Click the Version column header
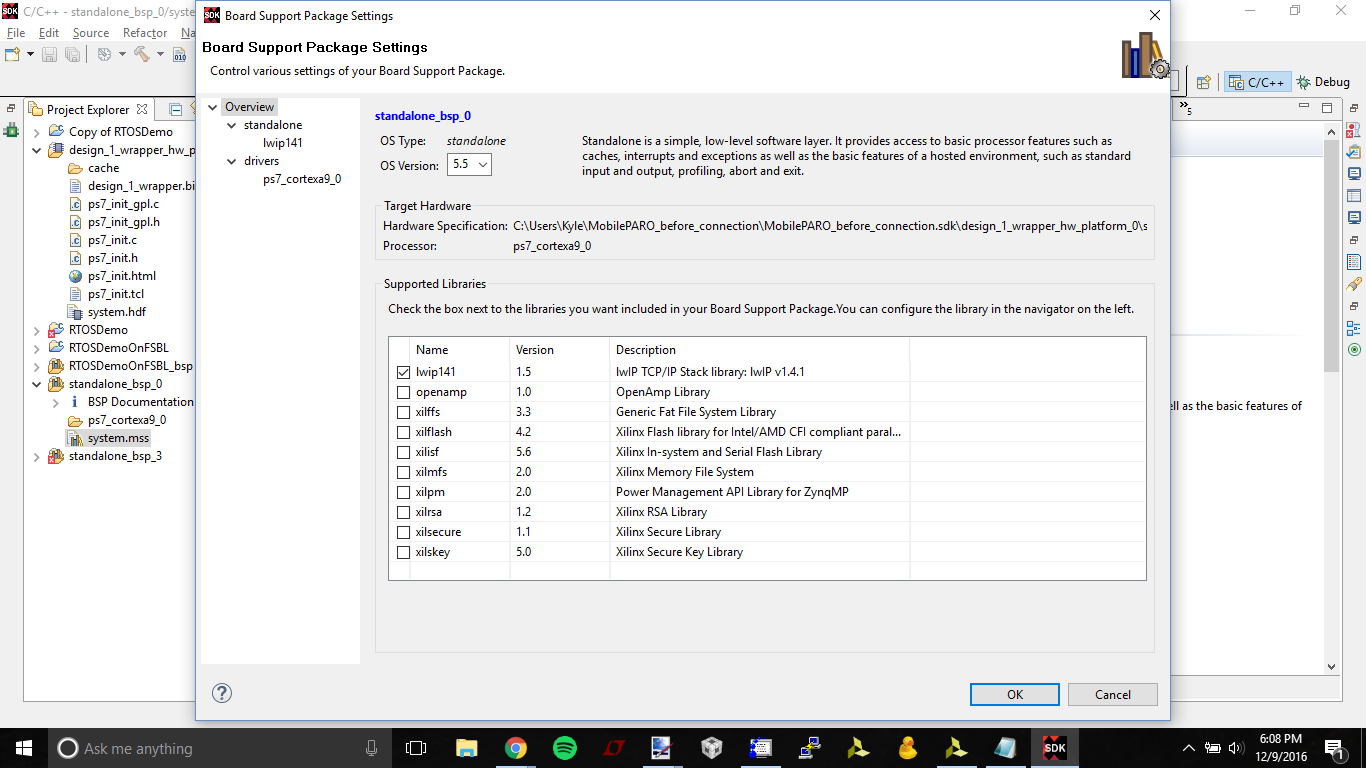The height and width of the screenshot is (768, 1366). [x=559, y=350]
